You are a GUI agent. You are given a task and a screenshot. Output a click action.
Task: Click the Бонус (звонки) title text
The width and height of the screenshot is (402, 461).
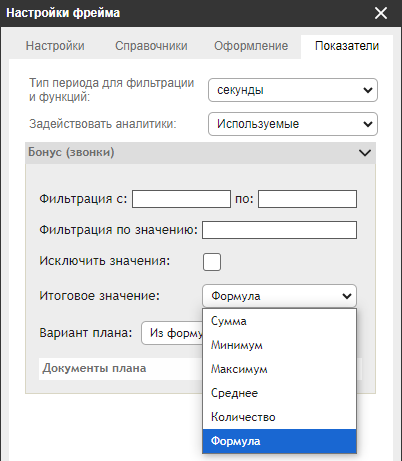(x=71, y=152)
